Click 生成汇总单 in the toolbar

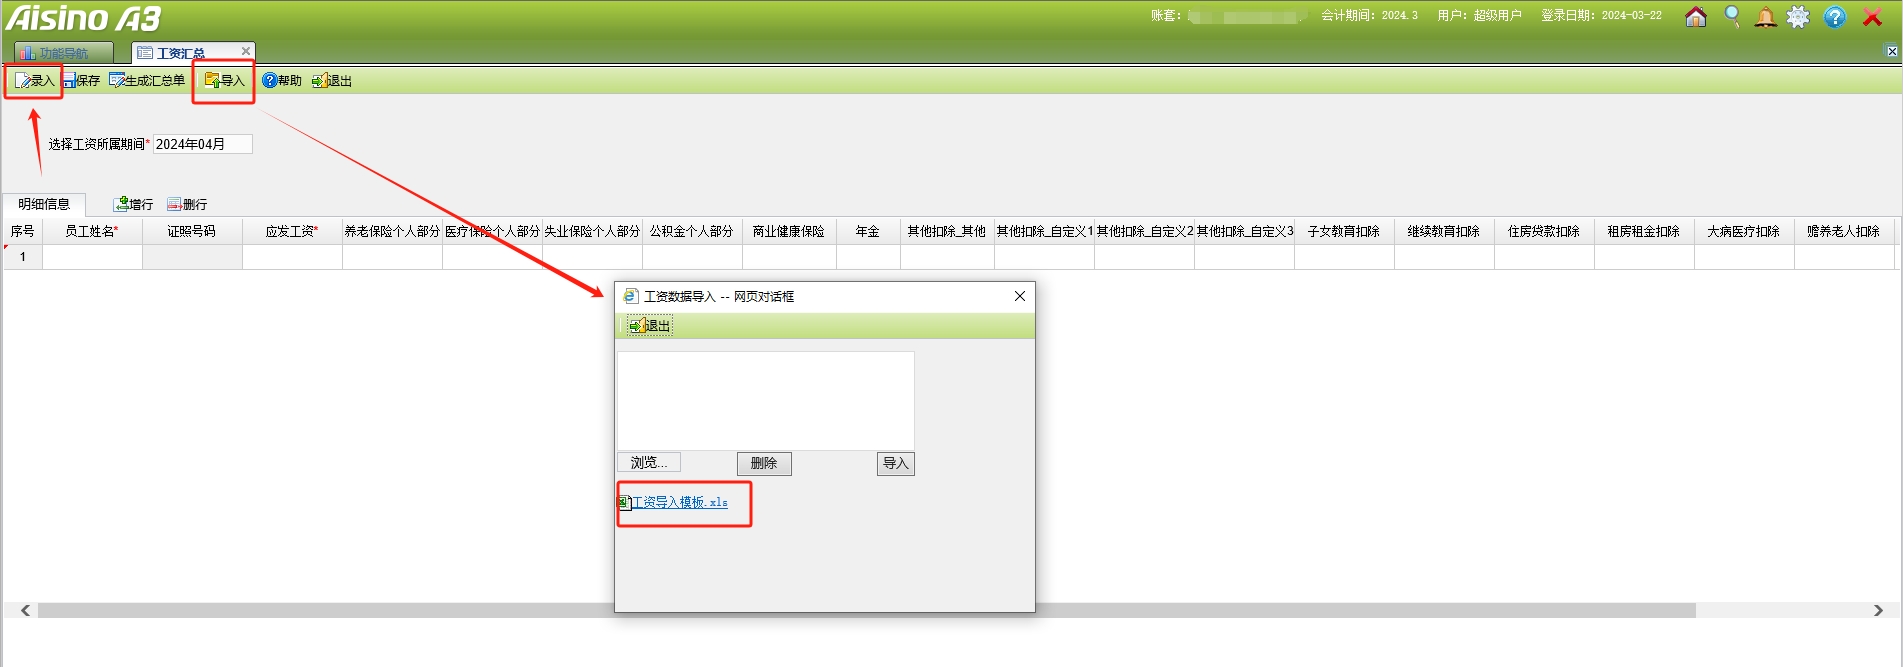pyautogui.click(x=147, y=81)
